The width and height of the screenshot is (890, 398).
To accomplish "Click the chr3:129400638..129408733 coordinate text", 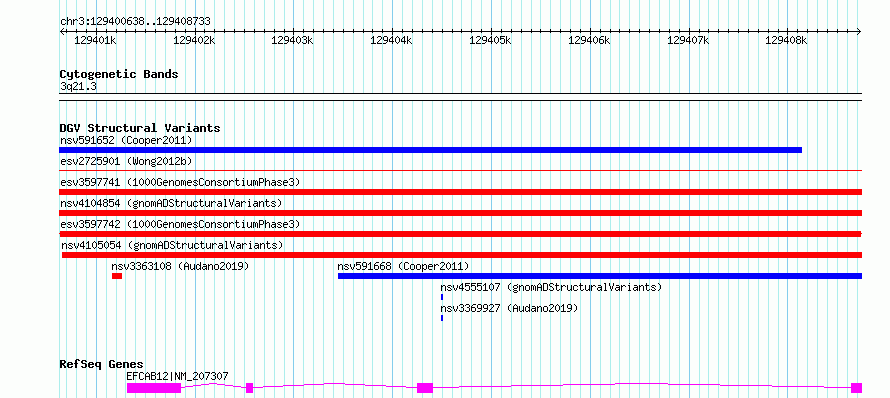I will 135,21.
